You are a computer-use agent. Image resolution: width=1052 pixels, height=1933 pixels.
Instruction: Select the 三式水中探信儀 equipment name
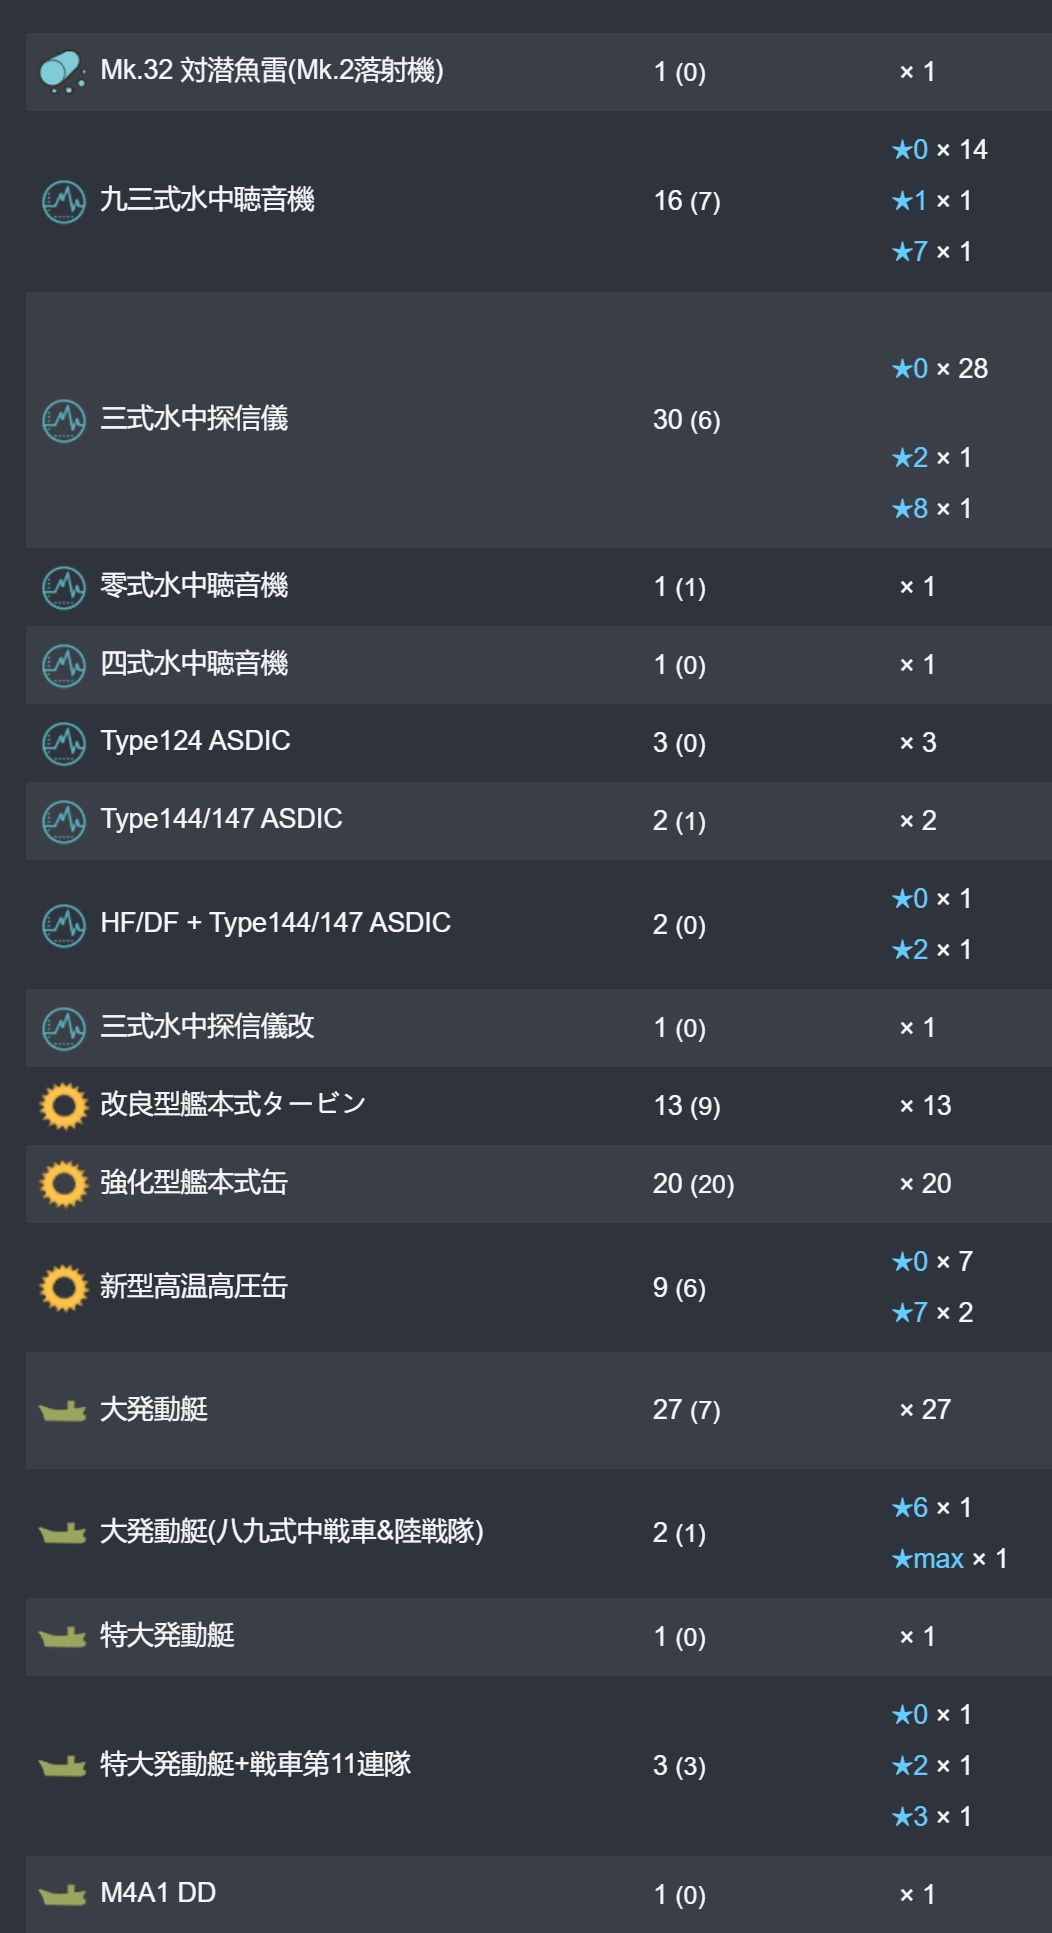pos(194,418)
